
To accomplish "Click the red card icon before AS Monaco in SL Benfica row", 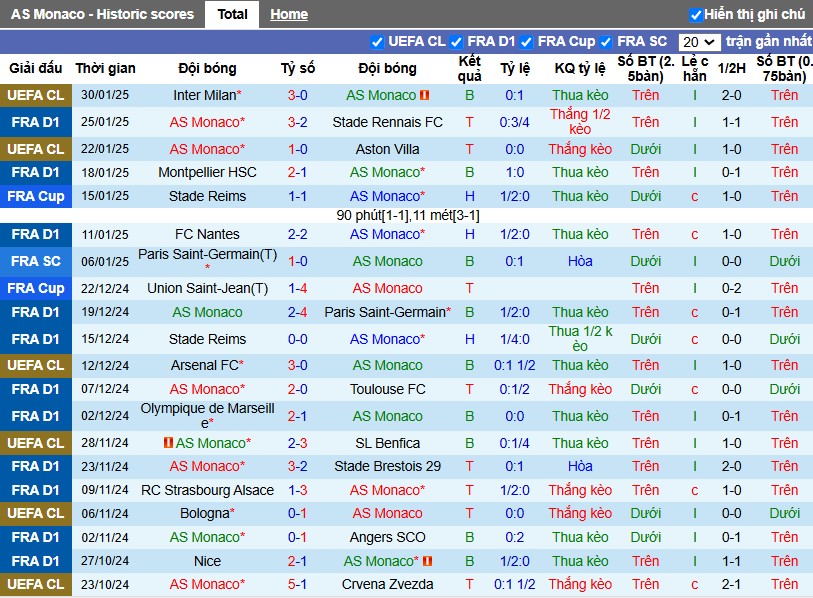I will (168, 443).
